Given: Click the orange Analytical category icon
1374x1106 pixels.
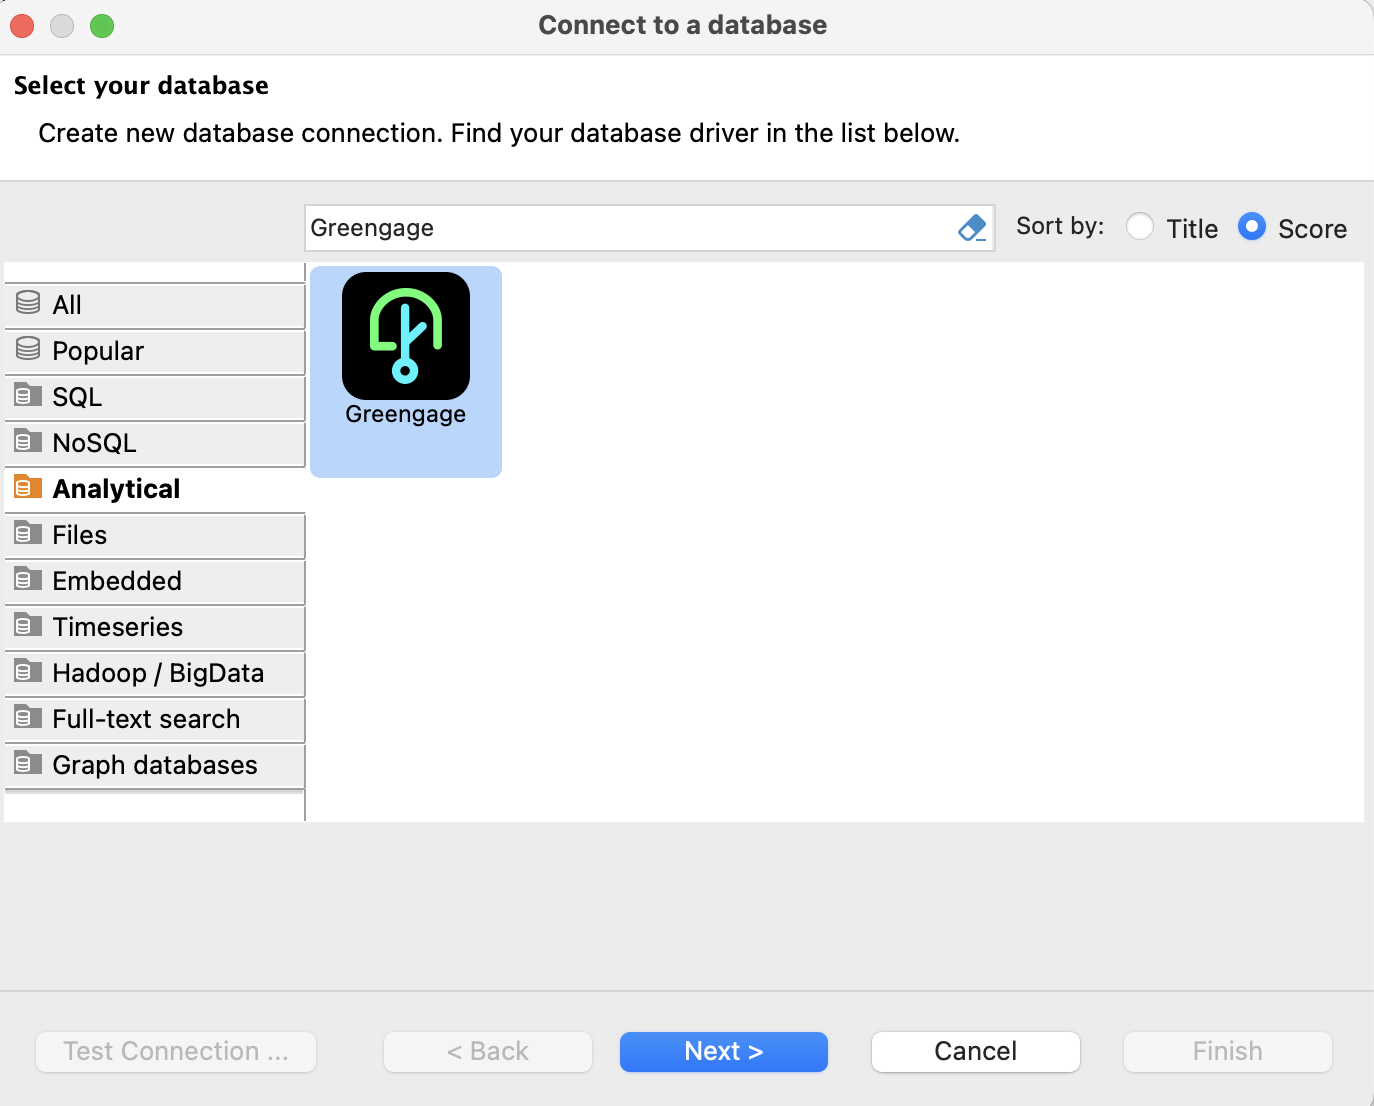Looking at the screenshot, I should pyautogui.click(x=25, y=488).
